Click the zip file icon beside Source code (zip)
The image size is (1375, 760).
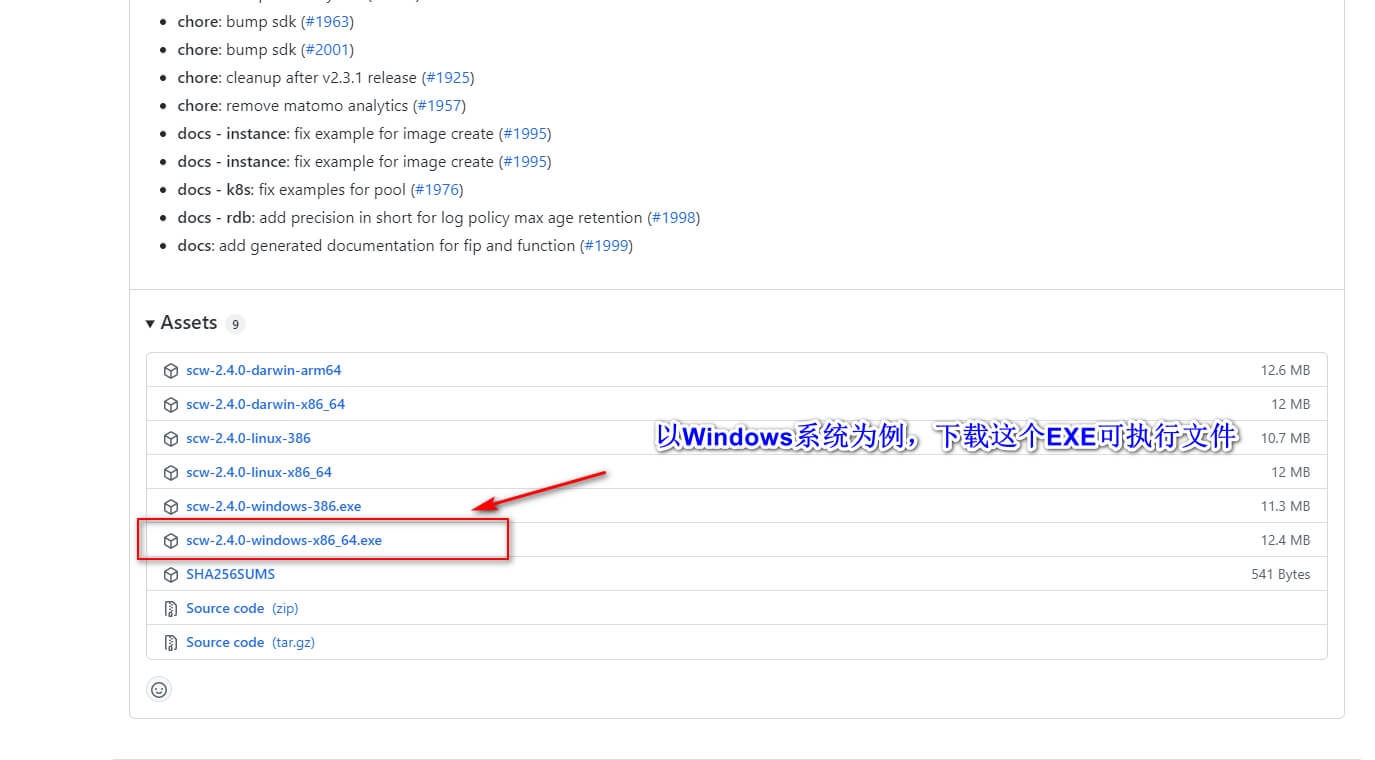171,609
